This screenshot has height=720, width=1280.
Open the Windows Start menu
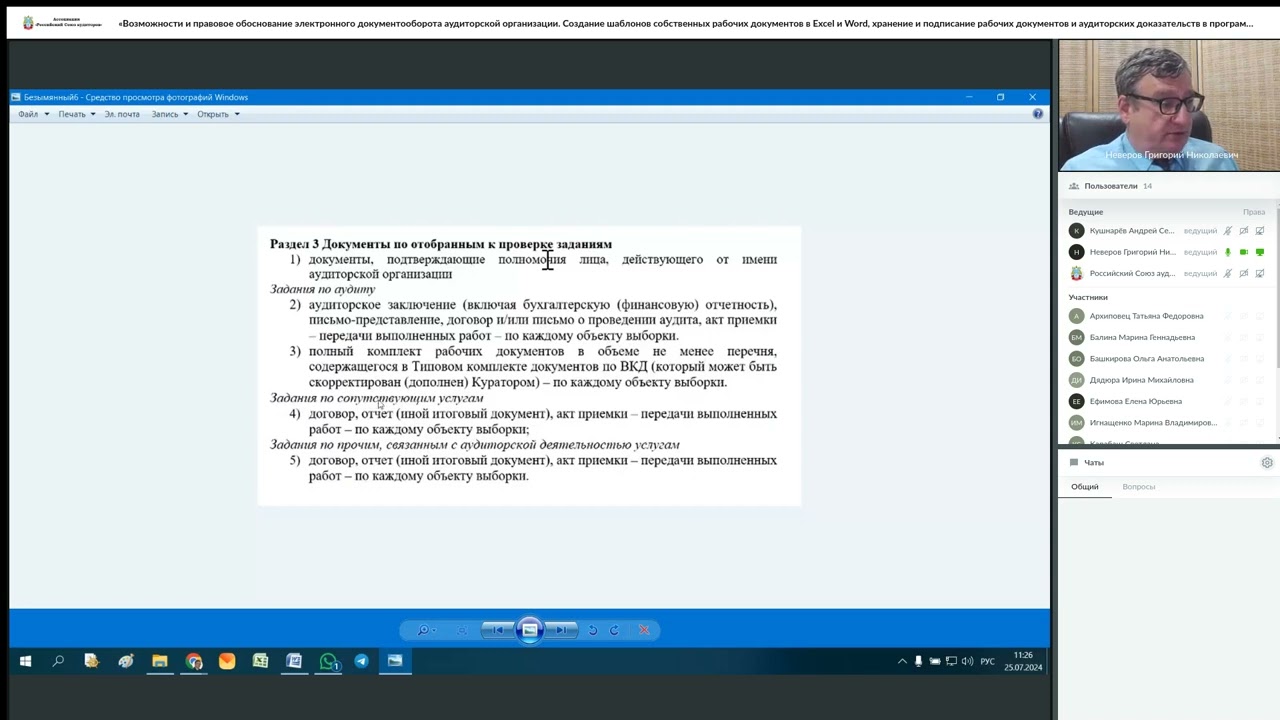click(x=25, y=661)
